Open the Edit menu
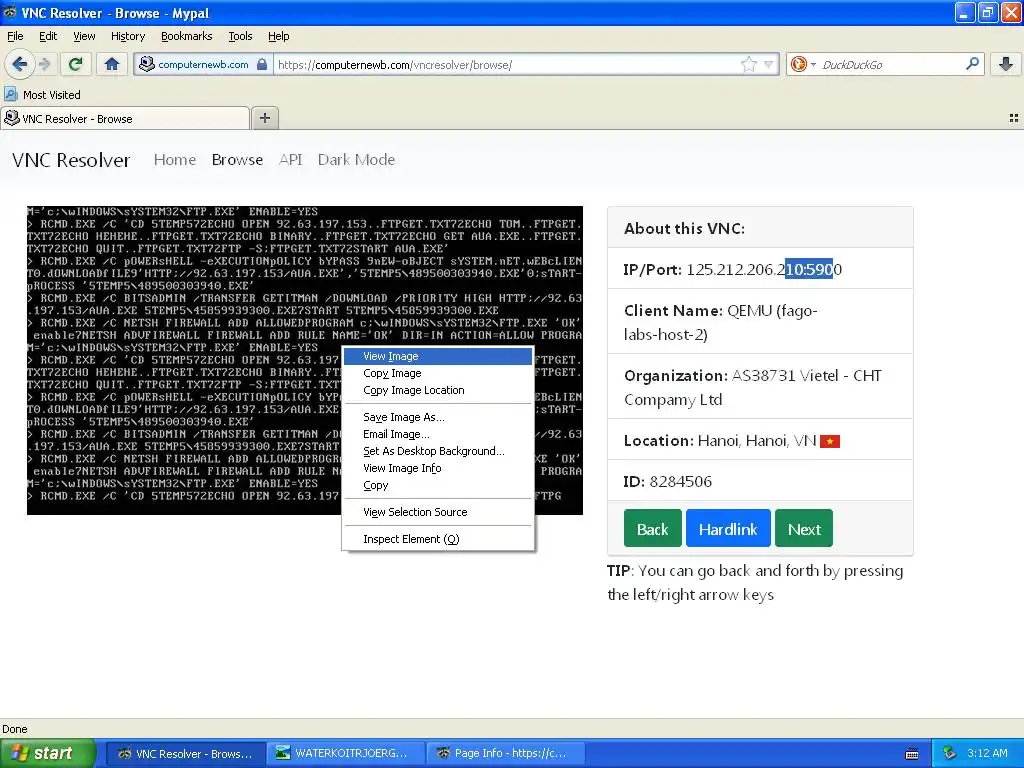 pos(48,36)
